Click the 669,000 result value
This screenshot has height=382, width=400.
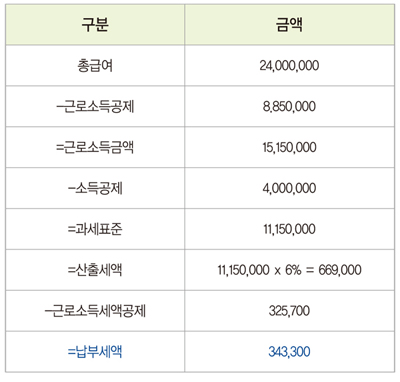340,270
